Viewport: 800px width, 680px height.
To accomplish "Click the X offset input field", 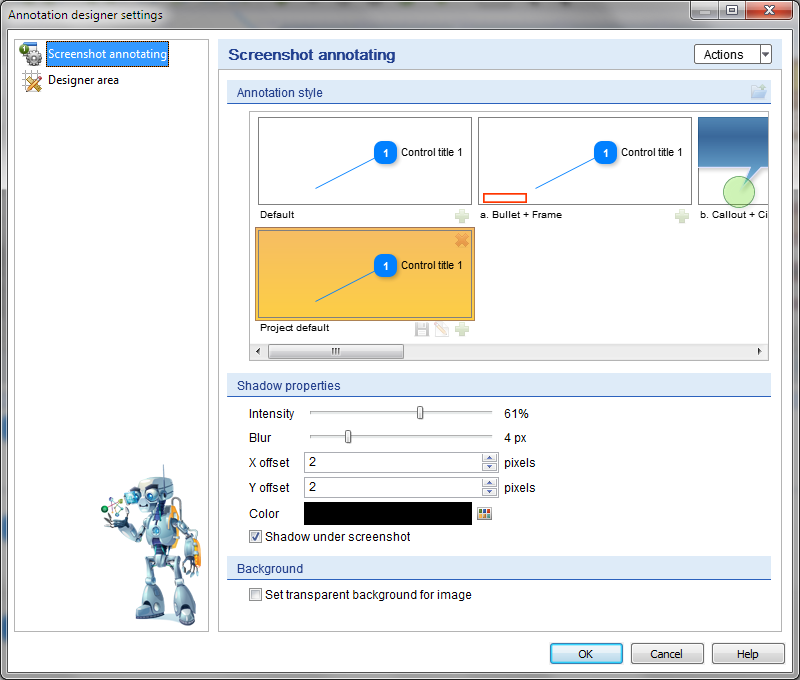I will coord(392,462).
